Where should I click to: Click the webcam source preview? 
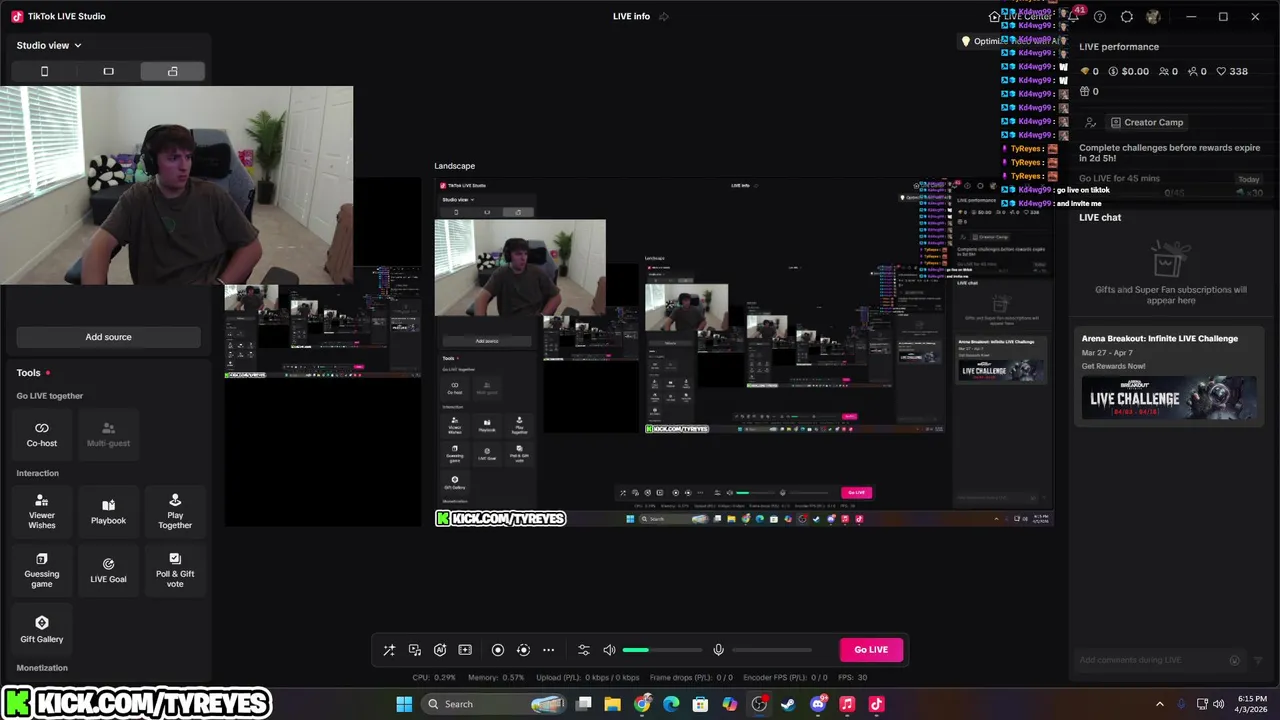pyautogui.click(x=176, y=185)
